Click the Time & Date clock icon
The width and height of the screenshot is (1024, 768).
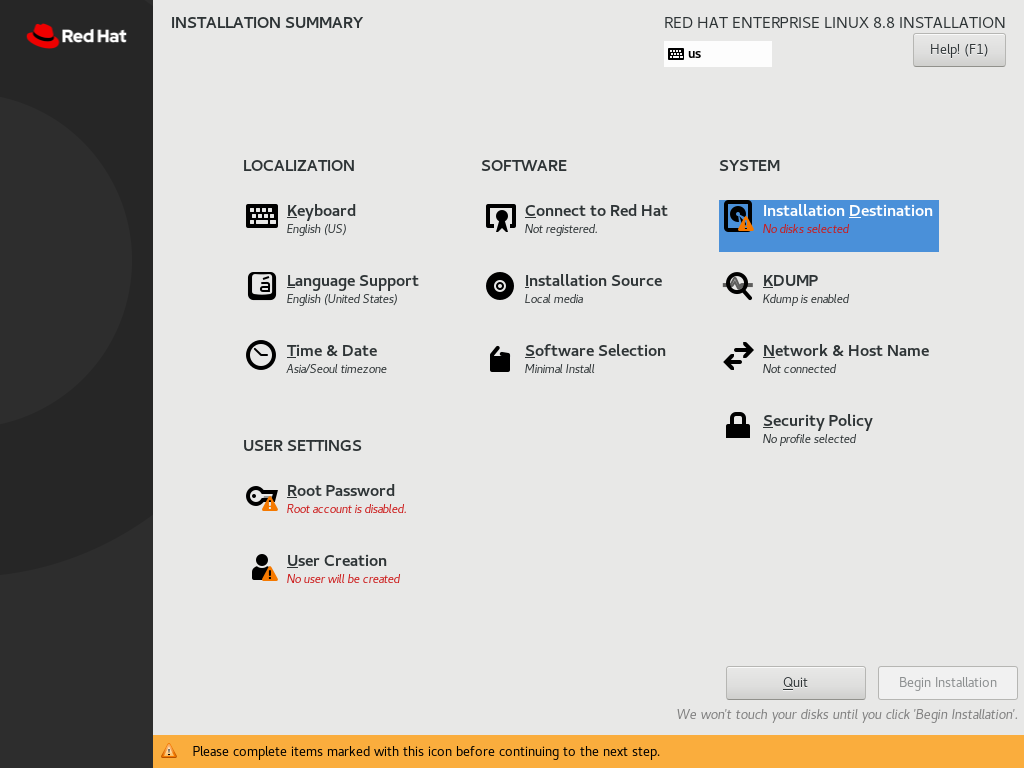pyautogui.click(x=261, y=356)
